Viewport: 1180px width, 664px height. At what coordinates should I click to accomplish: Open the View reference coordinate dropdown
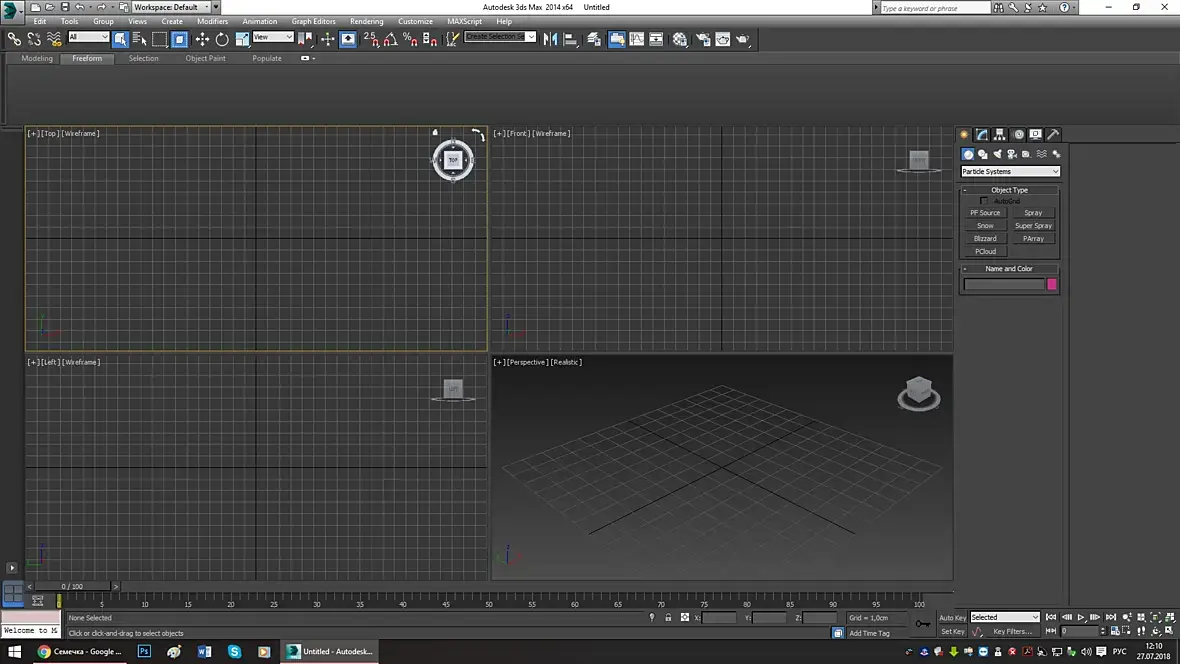(273, 38)
